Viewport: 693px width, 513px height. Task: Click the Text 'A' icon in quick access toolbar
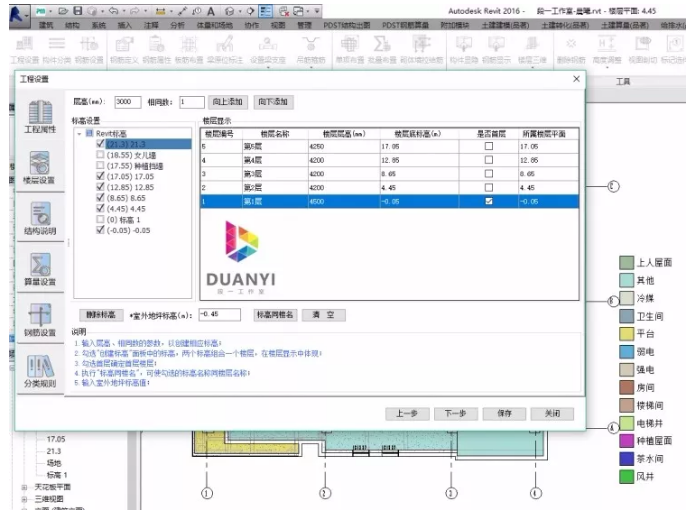(x=211, y=11)
